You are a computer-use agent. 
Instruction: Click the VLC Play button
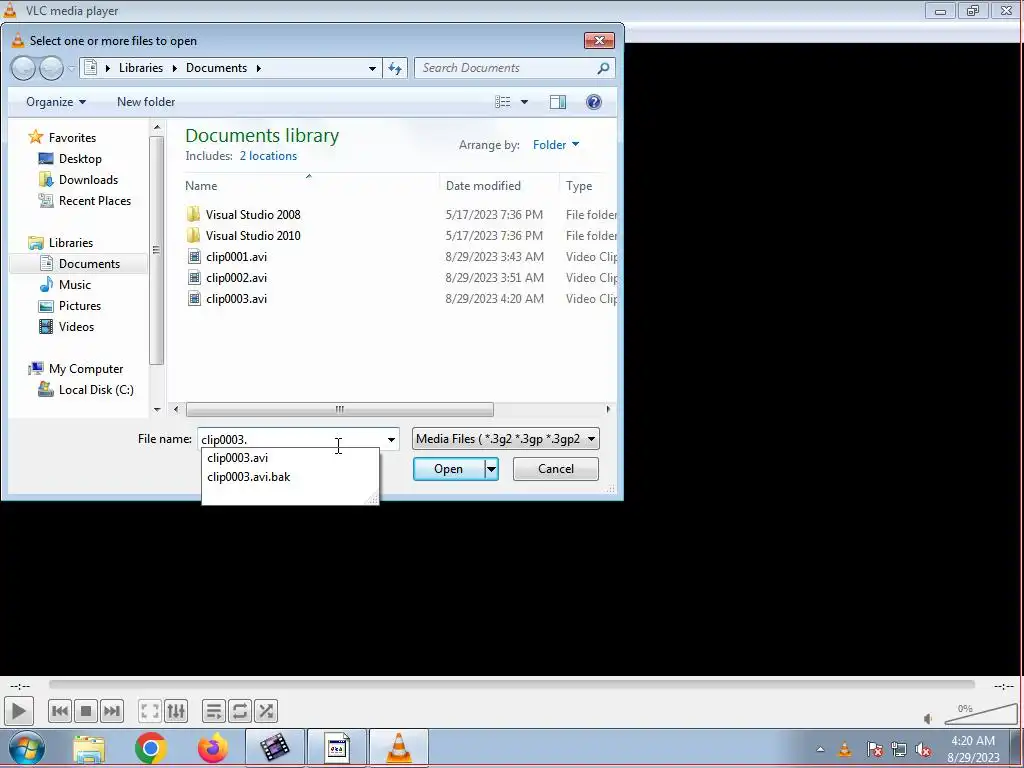18,711
